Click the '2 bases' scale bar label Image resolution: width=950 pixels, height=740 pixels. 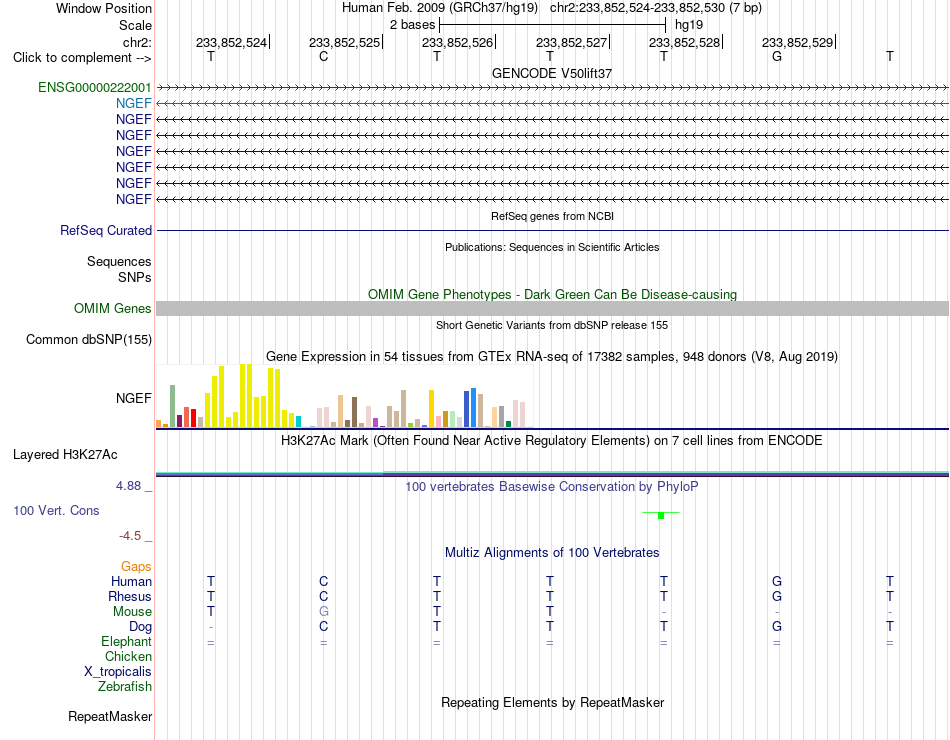412,25
